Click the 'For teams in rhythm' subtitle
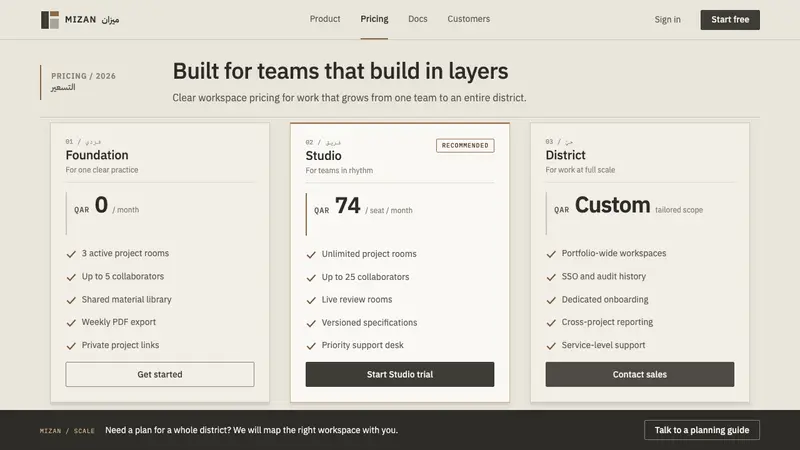 tap(339, 170)
